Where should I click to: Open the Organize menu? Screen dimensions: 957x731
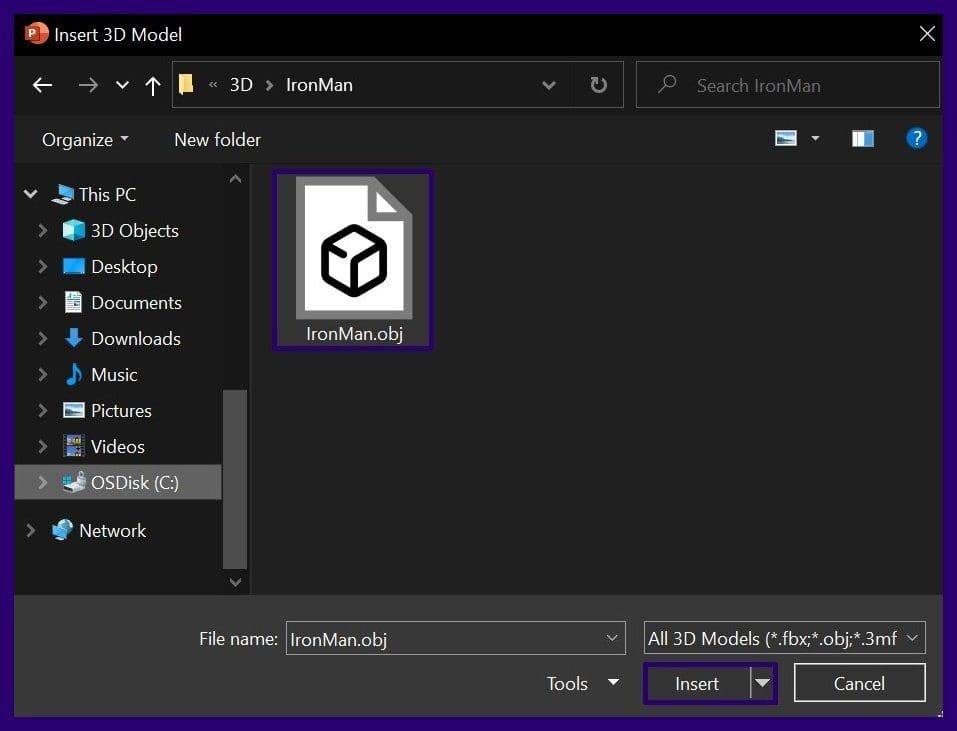click(x=85, y=140)
